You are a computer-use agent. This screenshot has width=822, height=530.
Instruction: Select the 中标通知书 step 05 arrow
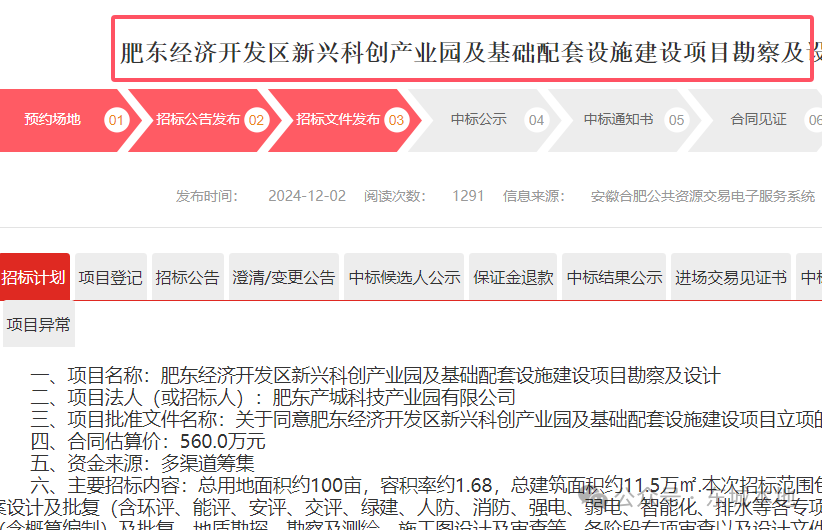click(x=625, y=120)
